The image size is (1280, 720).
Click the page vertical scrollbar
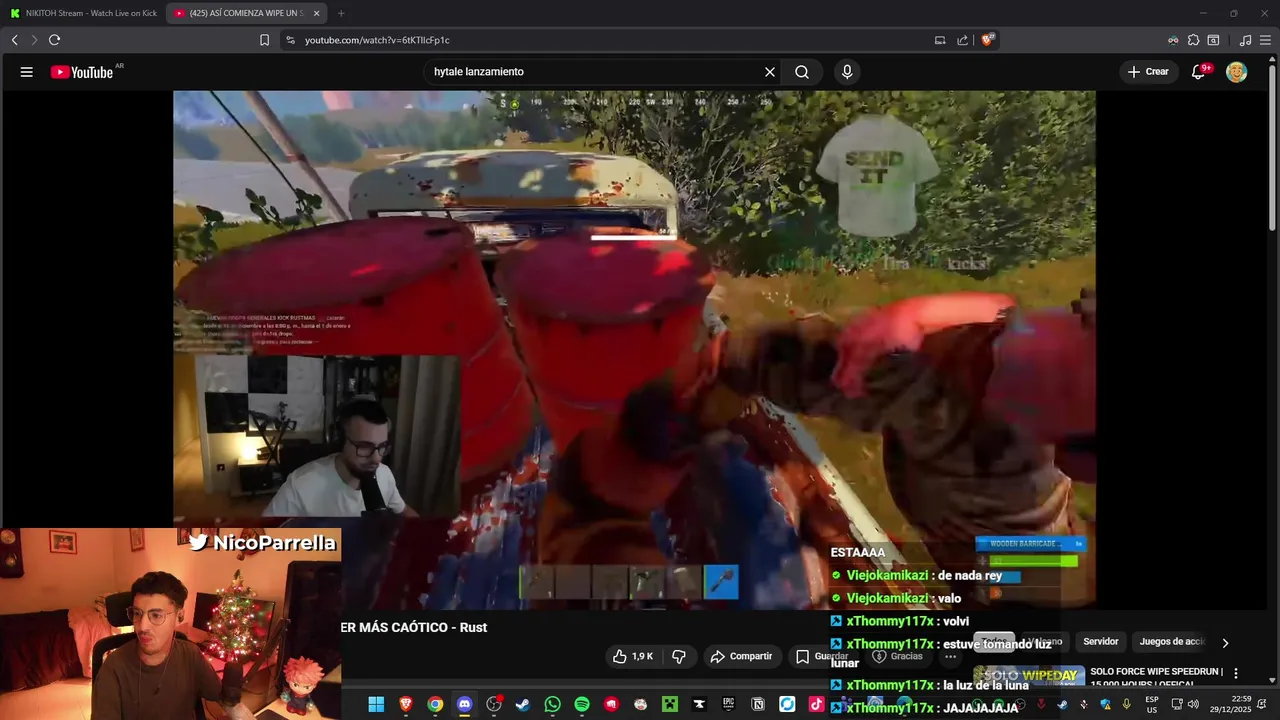click(x=1272, y=150)
